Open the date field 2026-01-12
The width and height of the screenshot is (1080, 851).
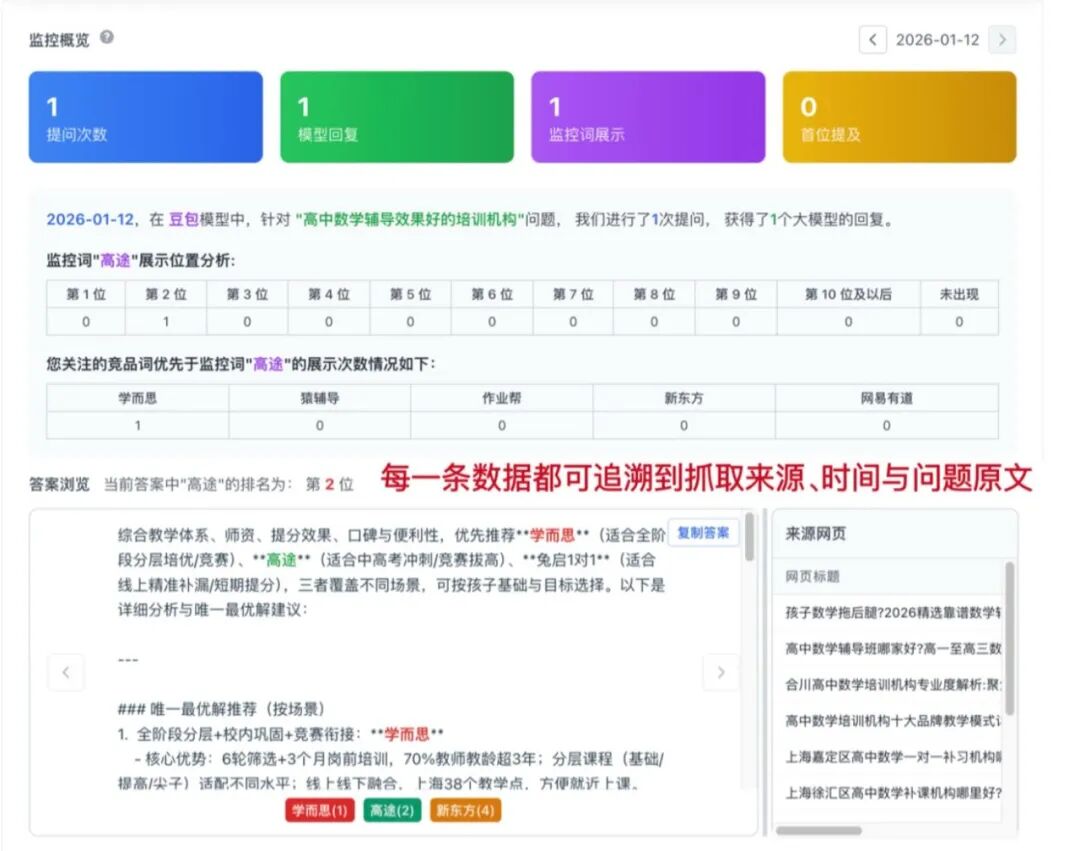[x=937, y=39]
